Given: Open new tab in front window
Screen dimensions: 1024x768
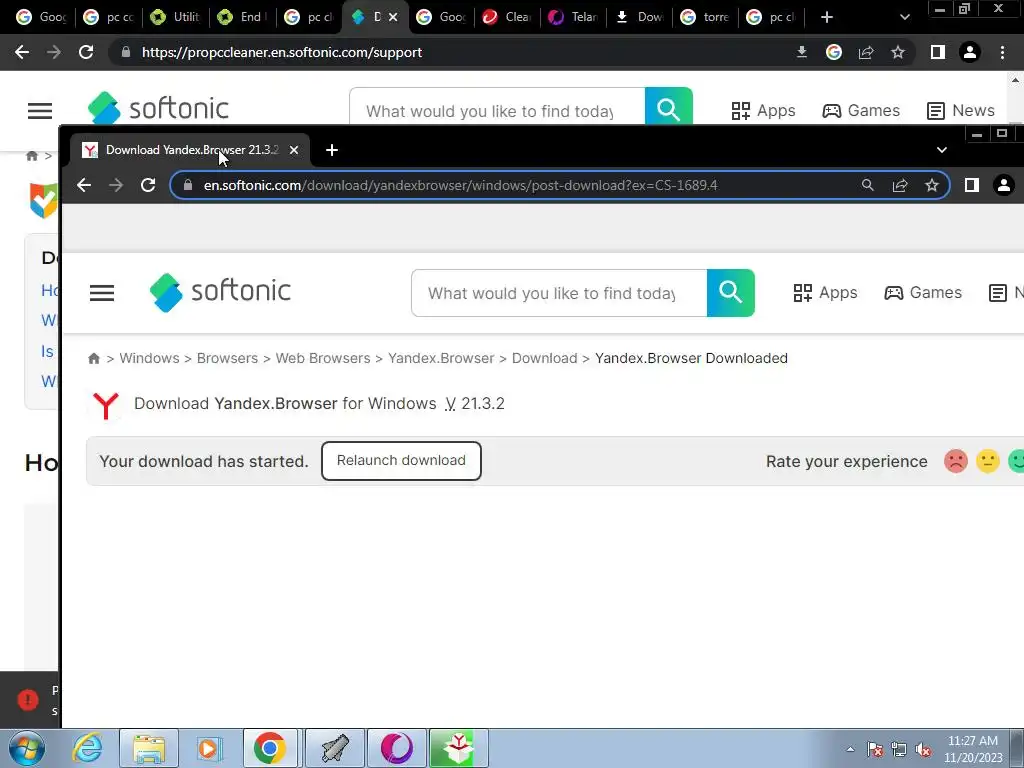Looking at the screenshot, I should [x=332, y=150].
